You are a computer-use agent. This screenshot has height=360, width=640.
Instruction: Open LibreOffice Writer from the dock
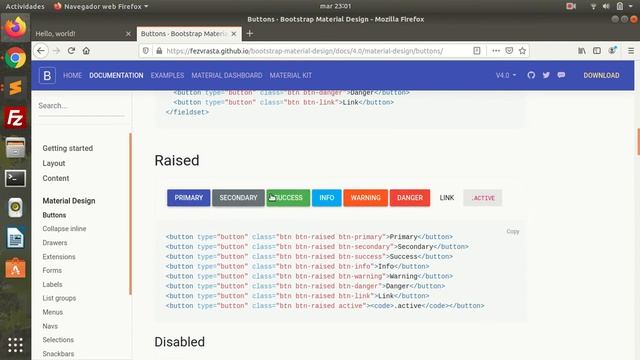16,238
